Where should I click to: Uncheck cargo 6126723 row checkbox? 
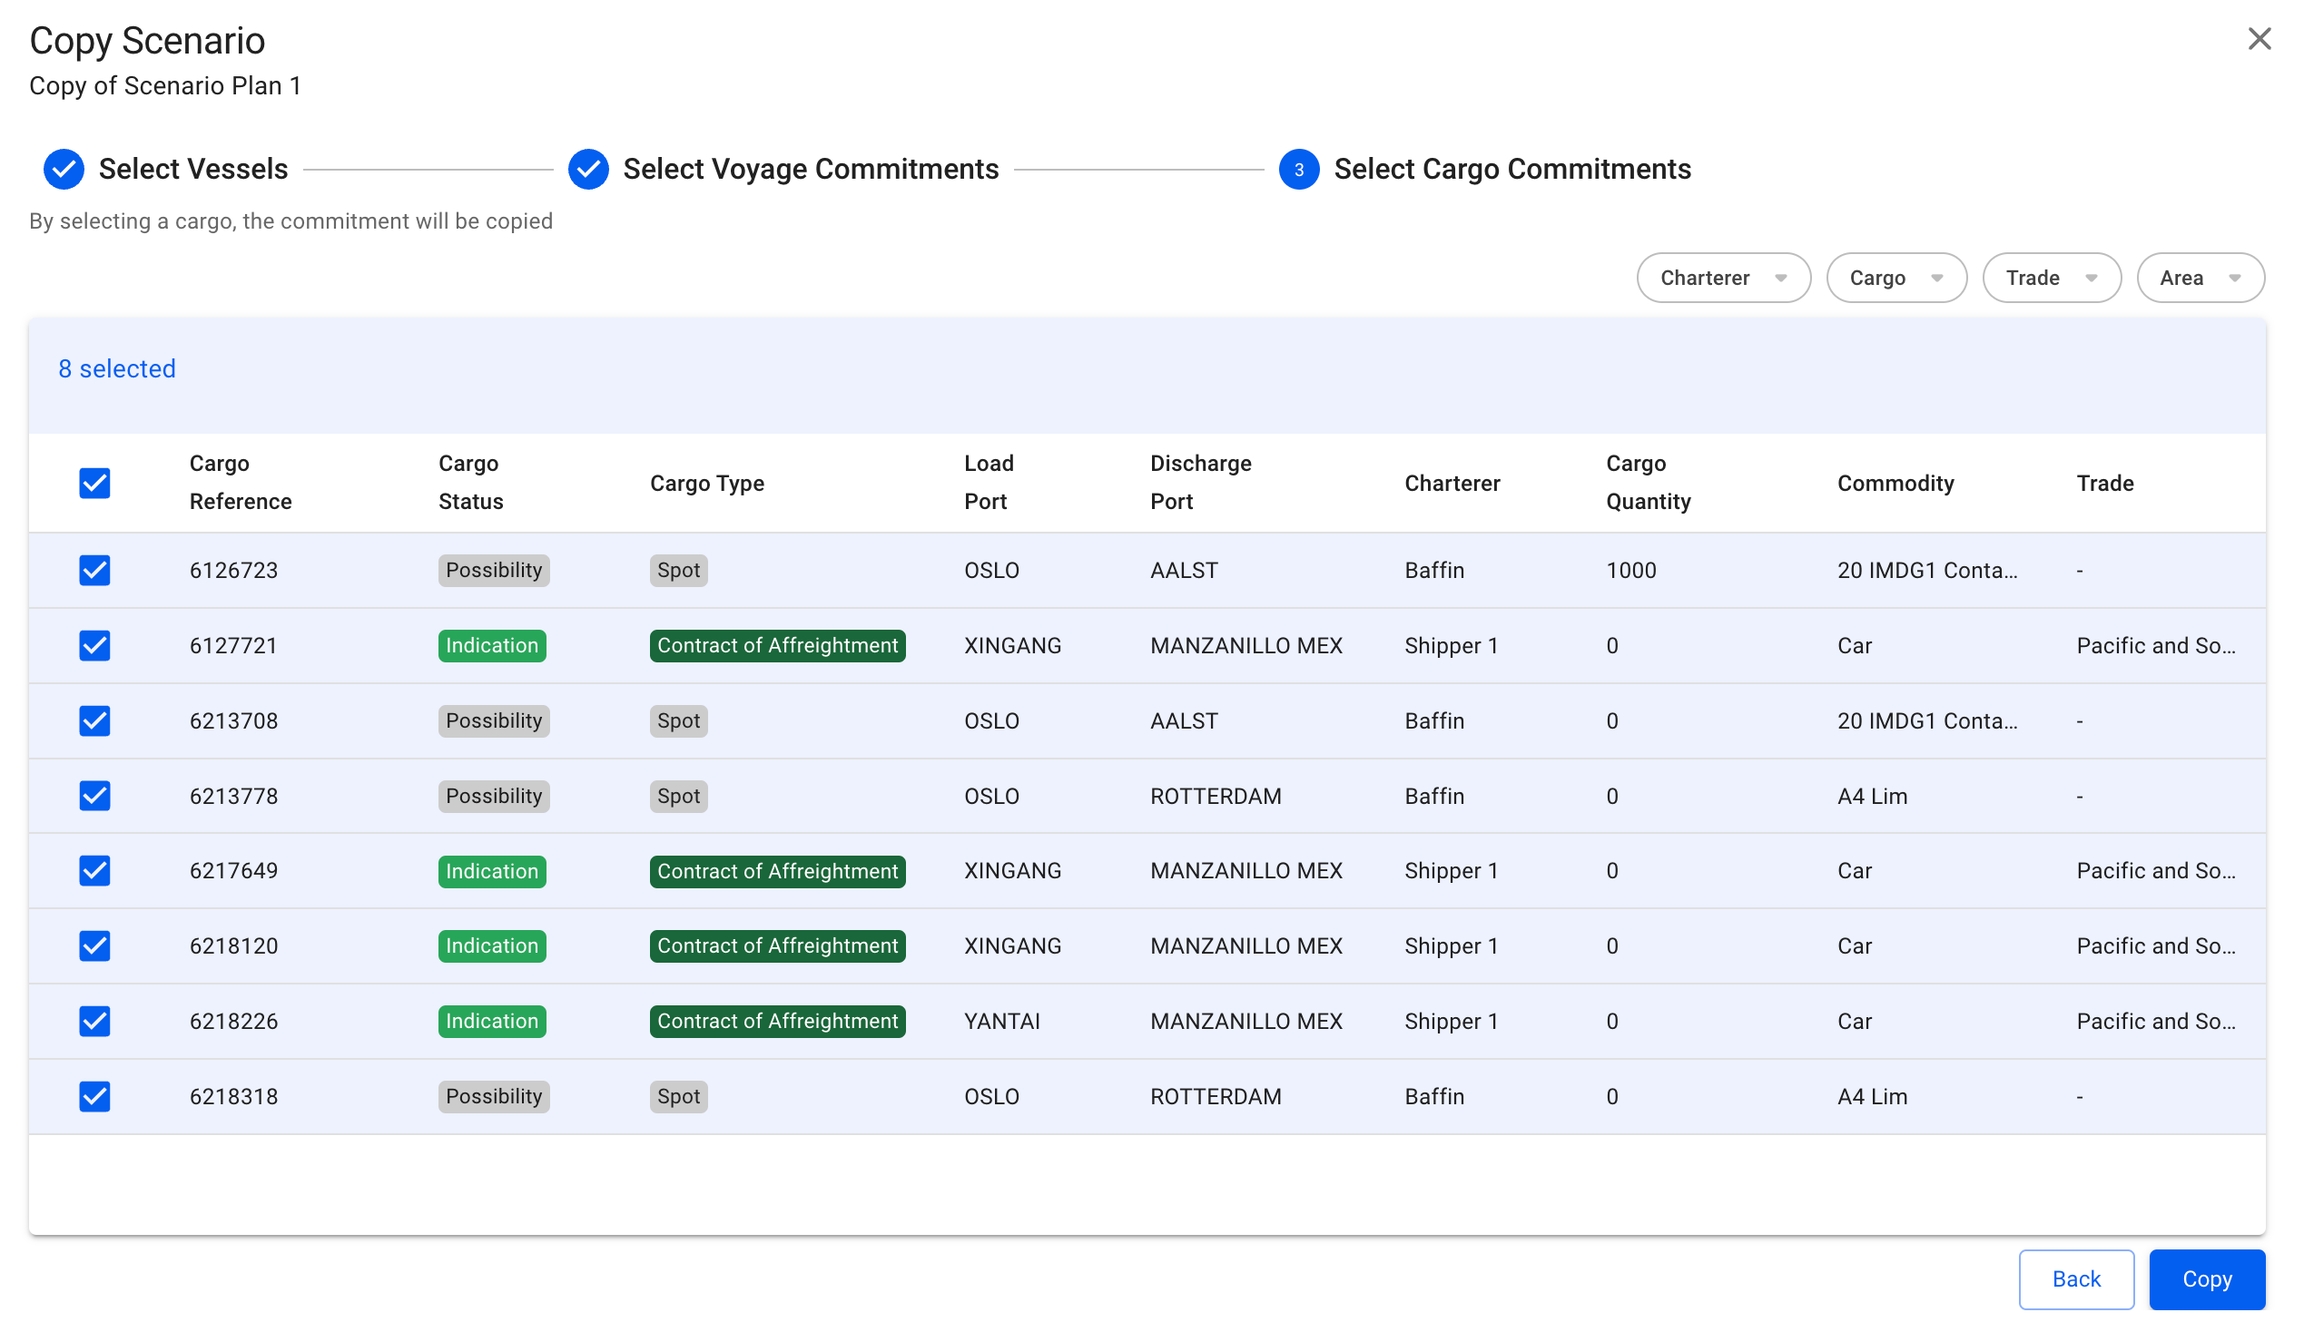(95, 570)
